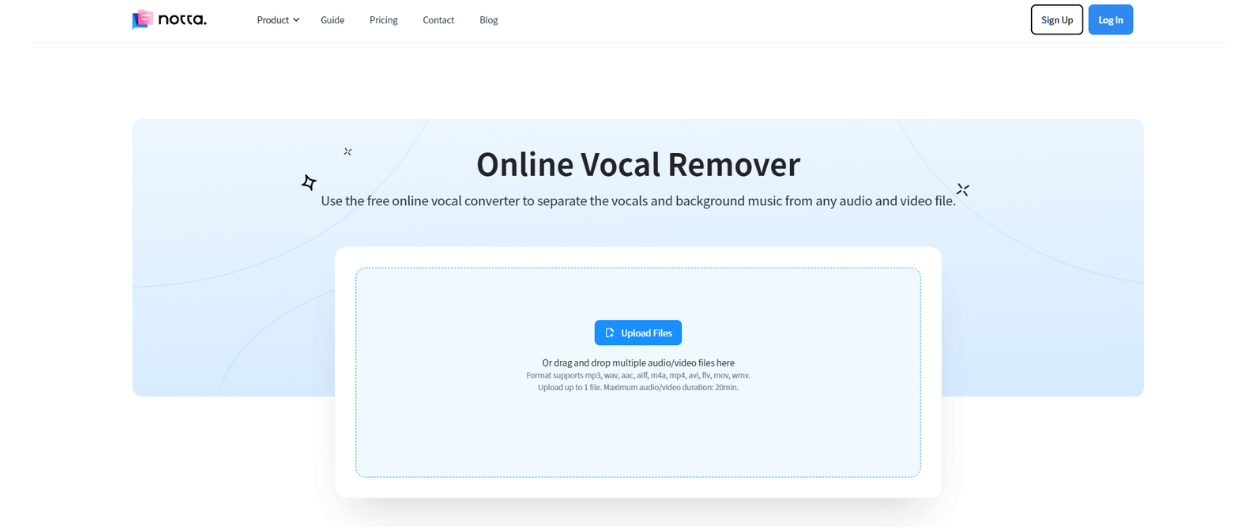Open the Contact page

438,20
